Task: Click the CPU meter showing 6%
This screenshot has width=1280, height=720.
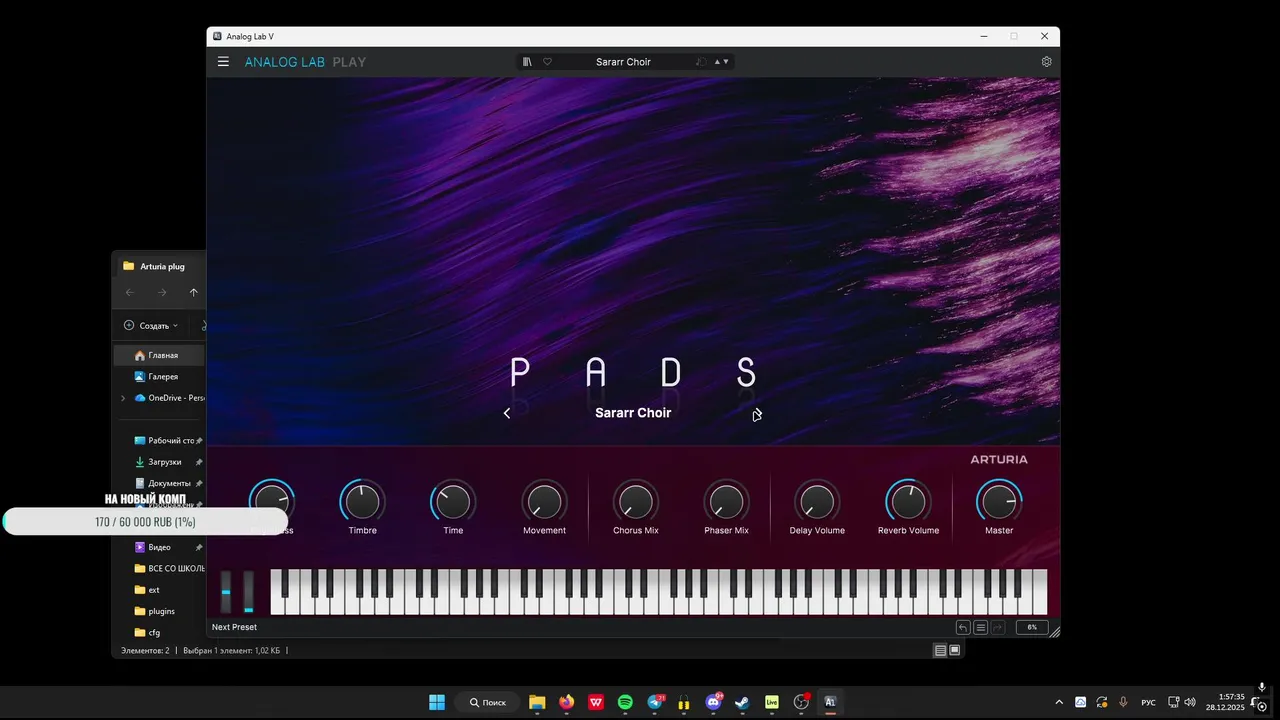Action: click(1031, 627)
